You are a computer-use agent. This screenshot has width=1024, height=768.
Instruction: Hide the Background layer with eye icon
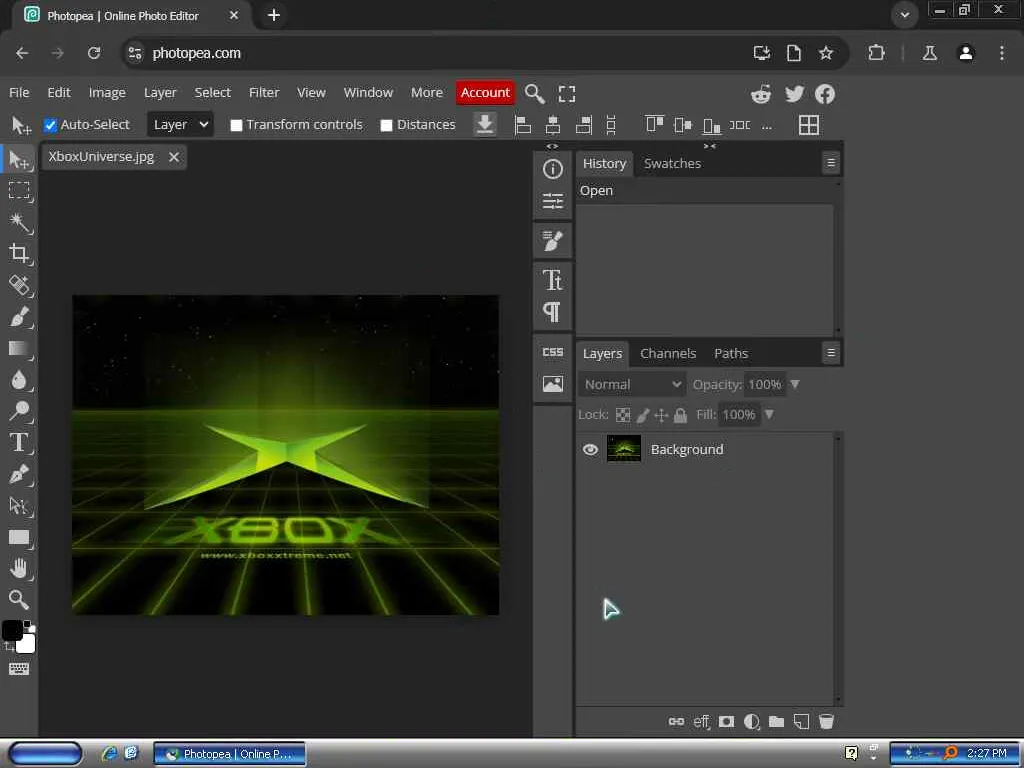coord(590,449)
